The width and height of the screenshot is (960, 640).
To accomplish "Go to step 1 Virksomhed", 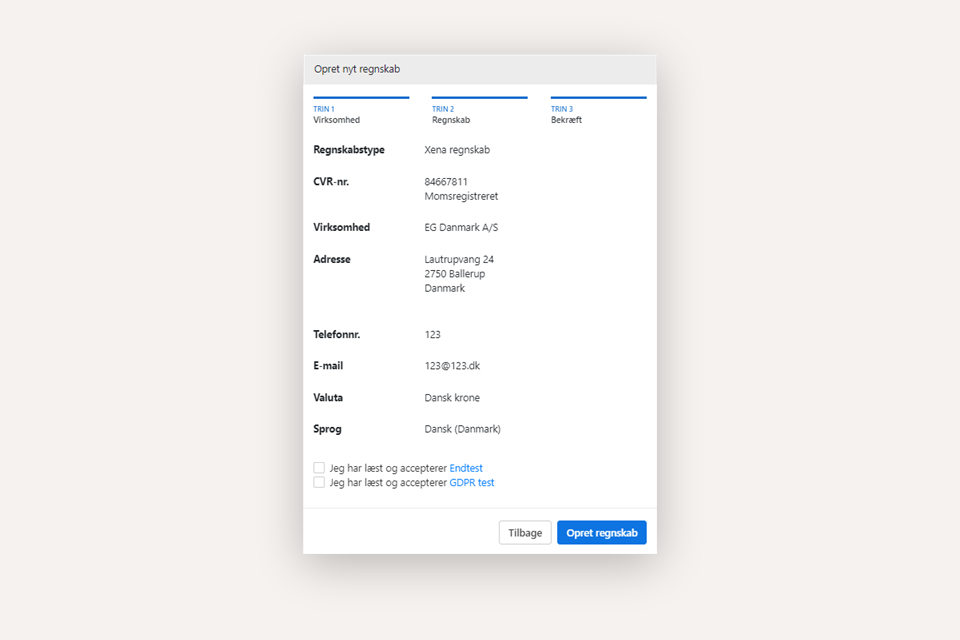I will pyautogui.click(x=336, y=114).
